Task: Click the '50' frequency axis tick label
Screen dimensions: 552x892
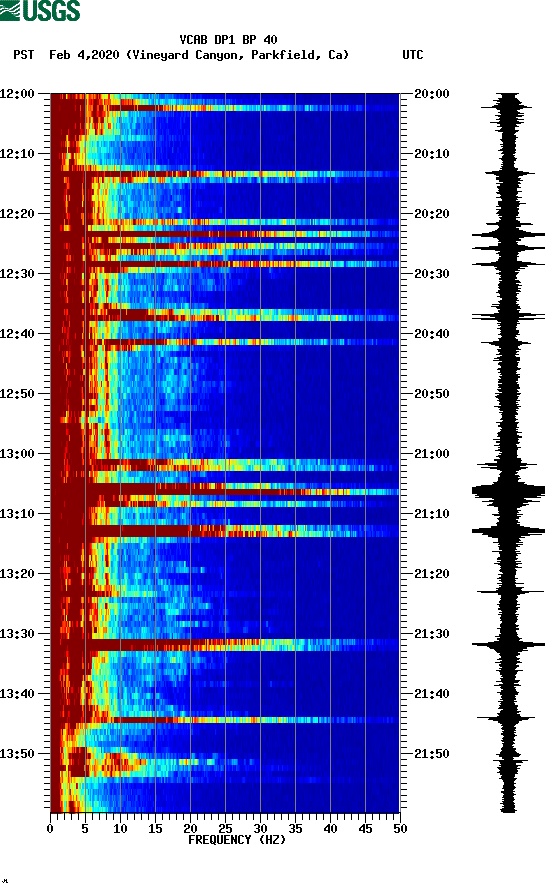Action: click(400, 829)
